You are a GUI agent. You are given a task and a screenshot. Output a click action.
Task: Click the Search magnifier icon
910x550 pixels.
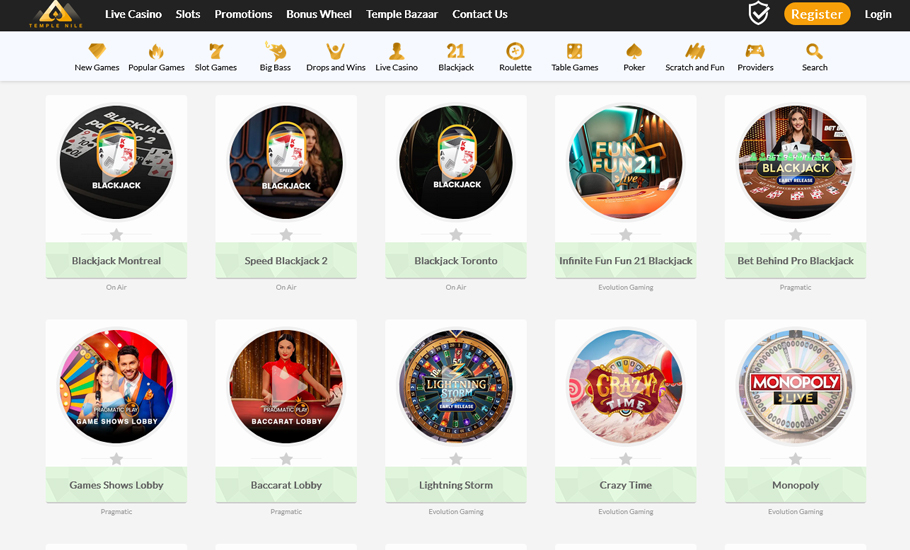pos(814,51)
